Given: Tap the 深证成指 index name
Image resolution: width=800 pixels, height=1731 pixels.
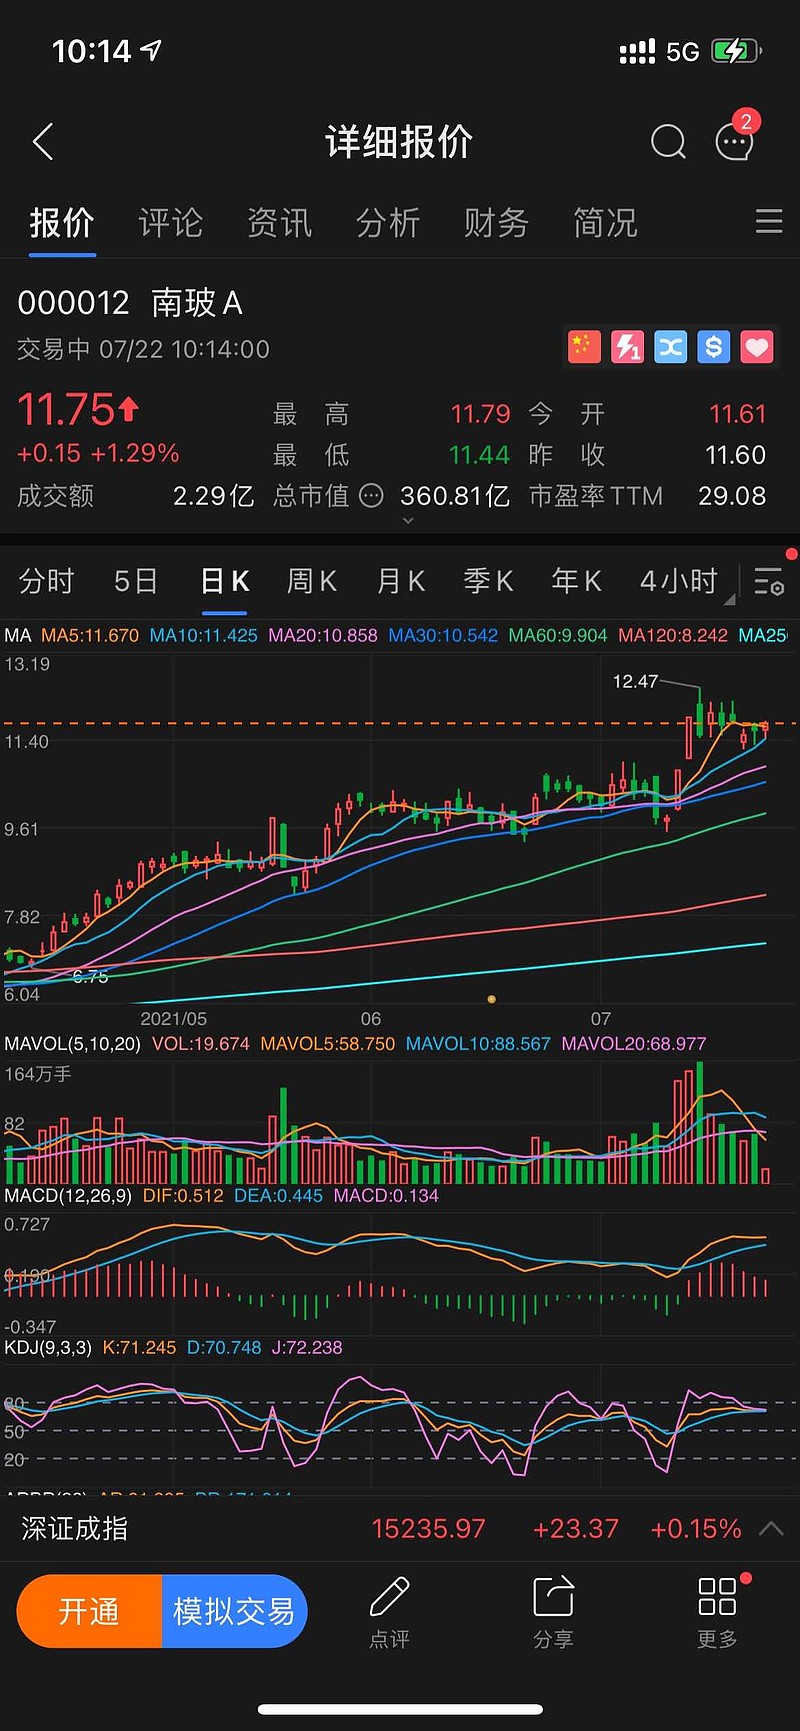Looking at the screenshot, I should pos(75,1528).
